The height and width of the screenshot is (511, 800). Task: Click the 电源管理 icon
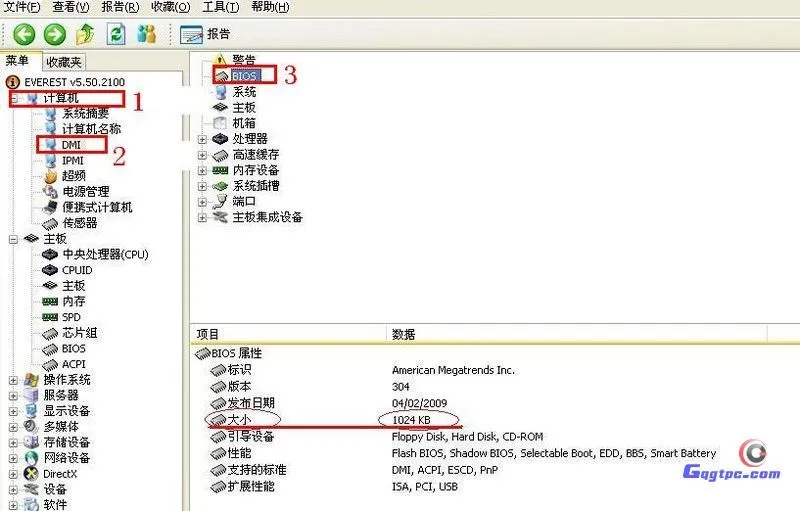click(51, 192)
